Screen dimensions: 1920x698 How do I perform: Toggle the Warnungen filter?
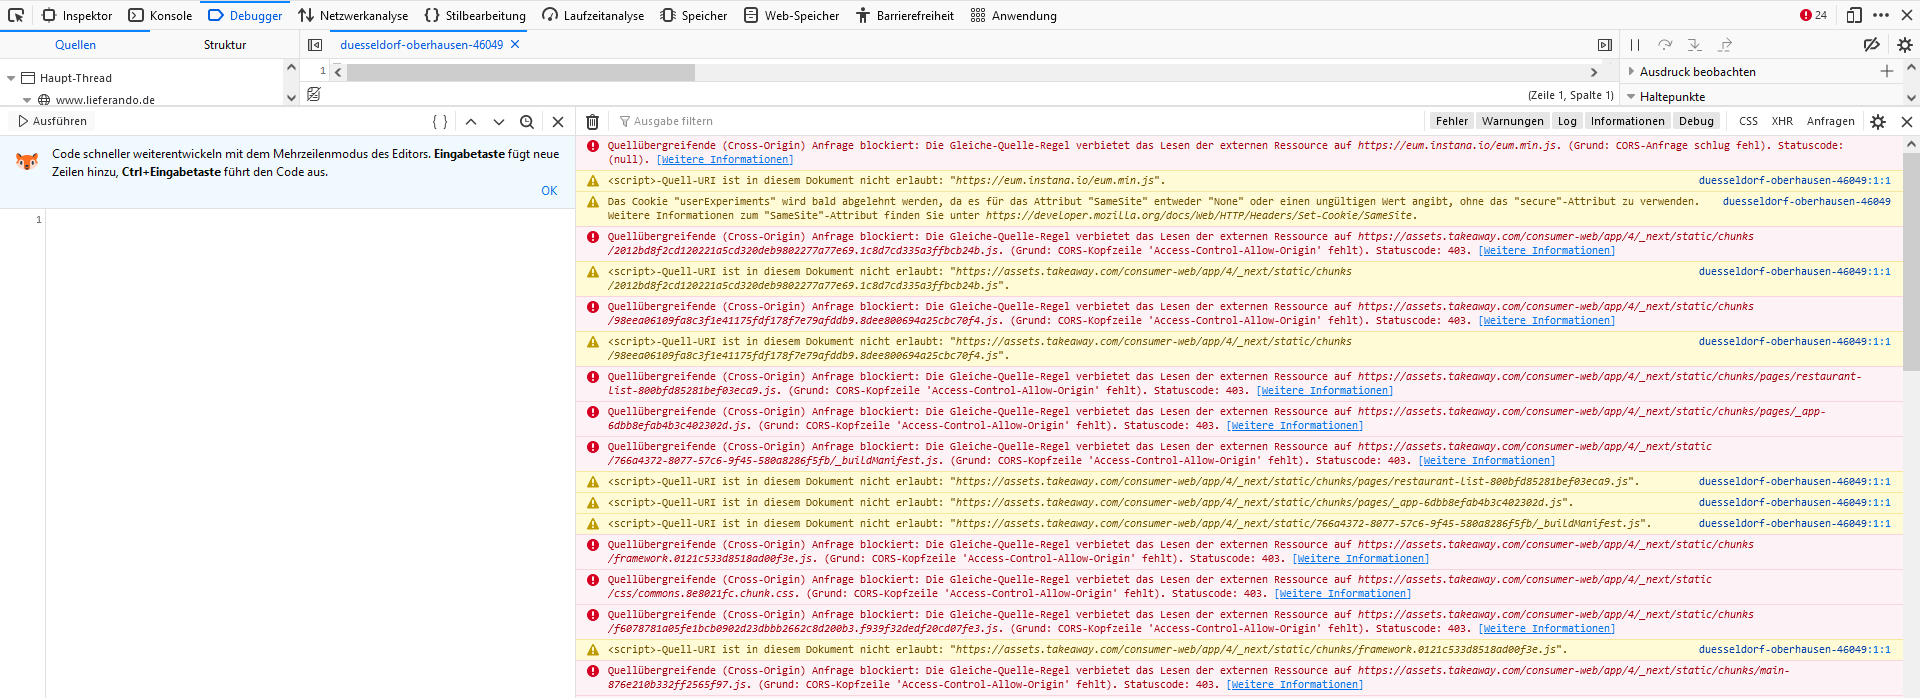(x=1512, y=121)
